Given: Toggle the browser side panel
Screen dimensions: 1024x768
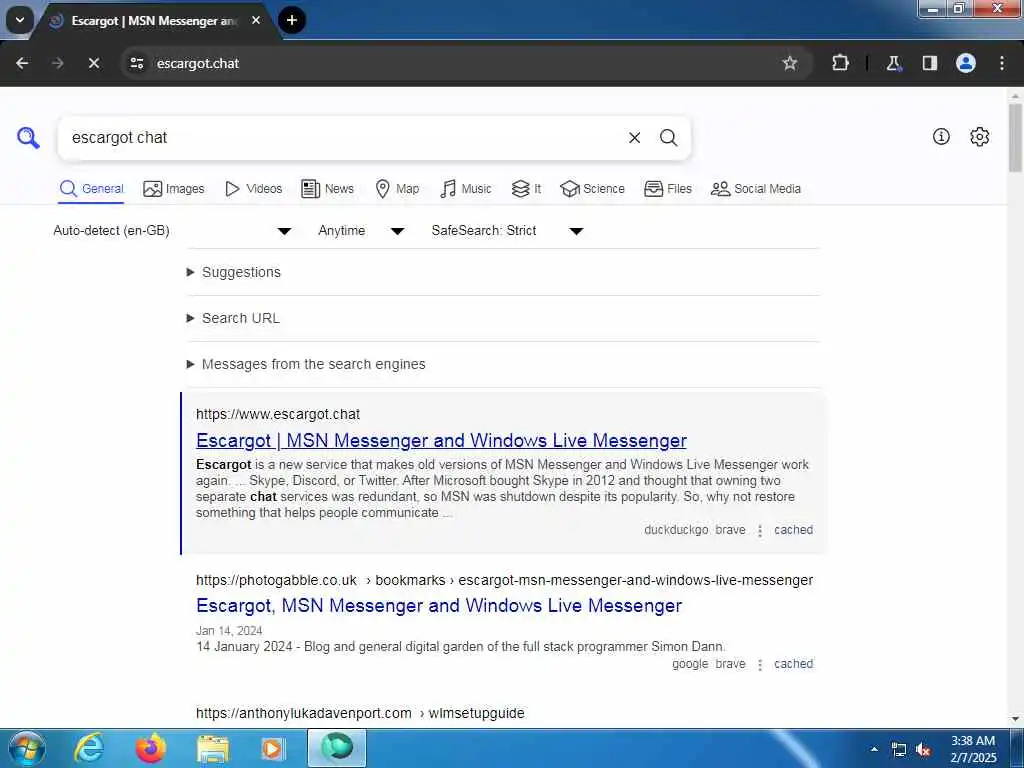Looking at the screenshot, I should (x=929, y=63).
